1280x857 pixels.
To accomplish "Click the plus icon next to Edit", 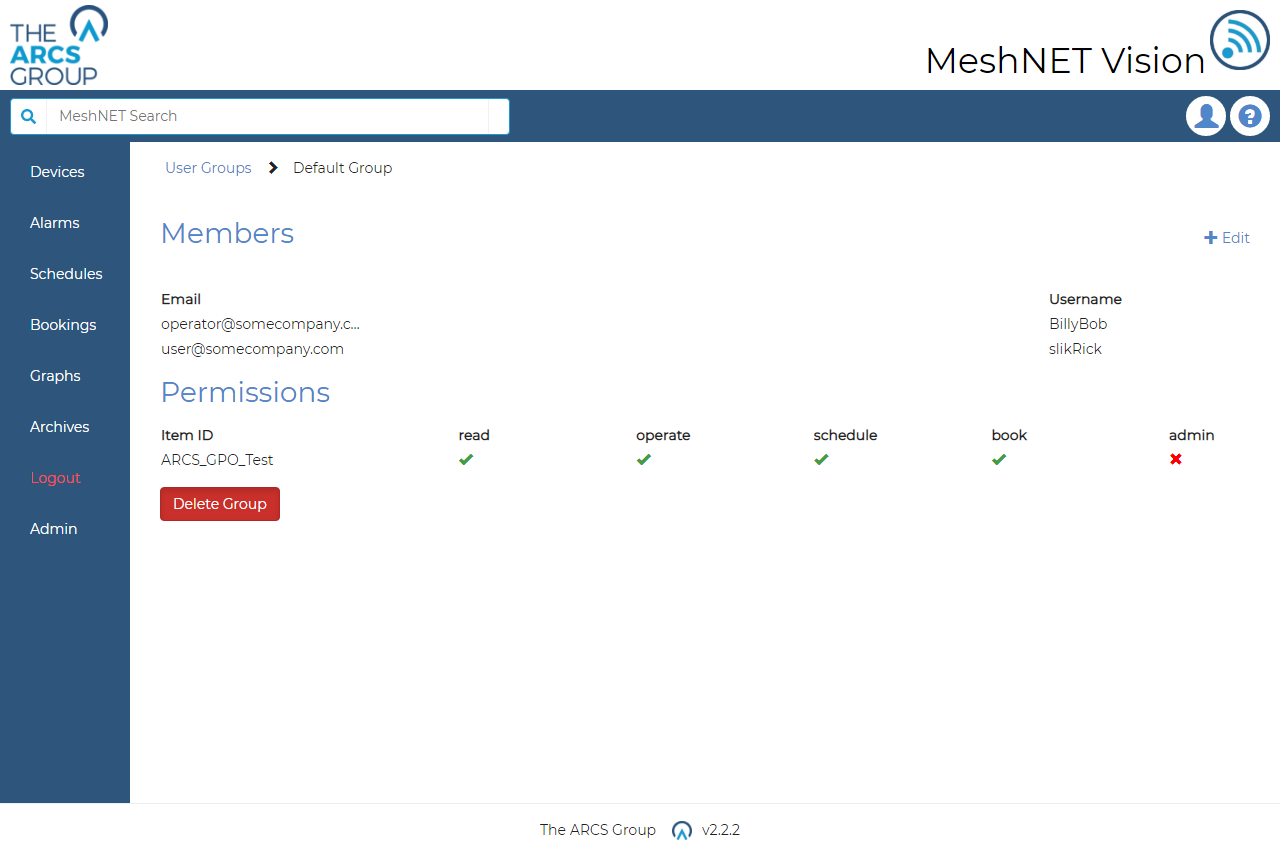I will point(1209,238).
